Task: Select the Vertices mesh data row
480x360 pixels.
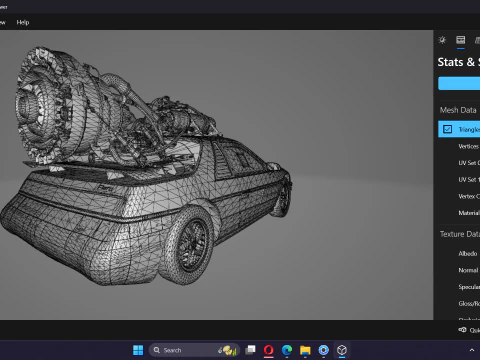Action: pyautogui.click(x=459, y=146)
